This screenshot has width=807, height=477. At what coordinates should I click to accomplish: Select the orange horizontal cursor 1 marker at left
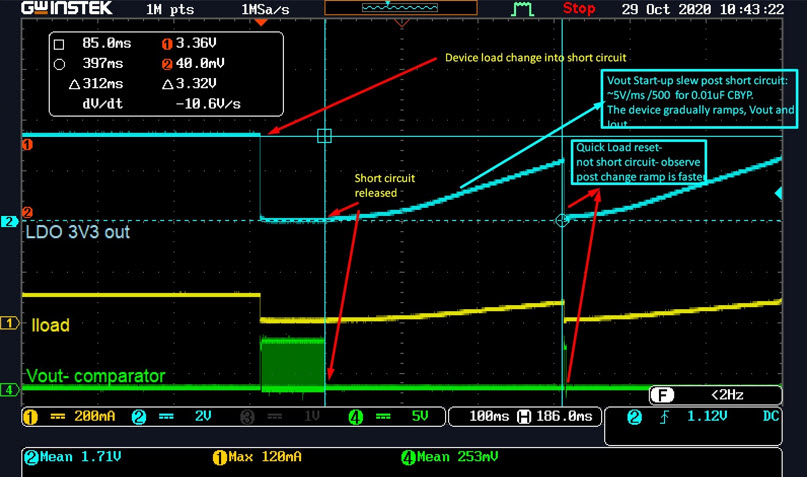tap(28, 145)
